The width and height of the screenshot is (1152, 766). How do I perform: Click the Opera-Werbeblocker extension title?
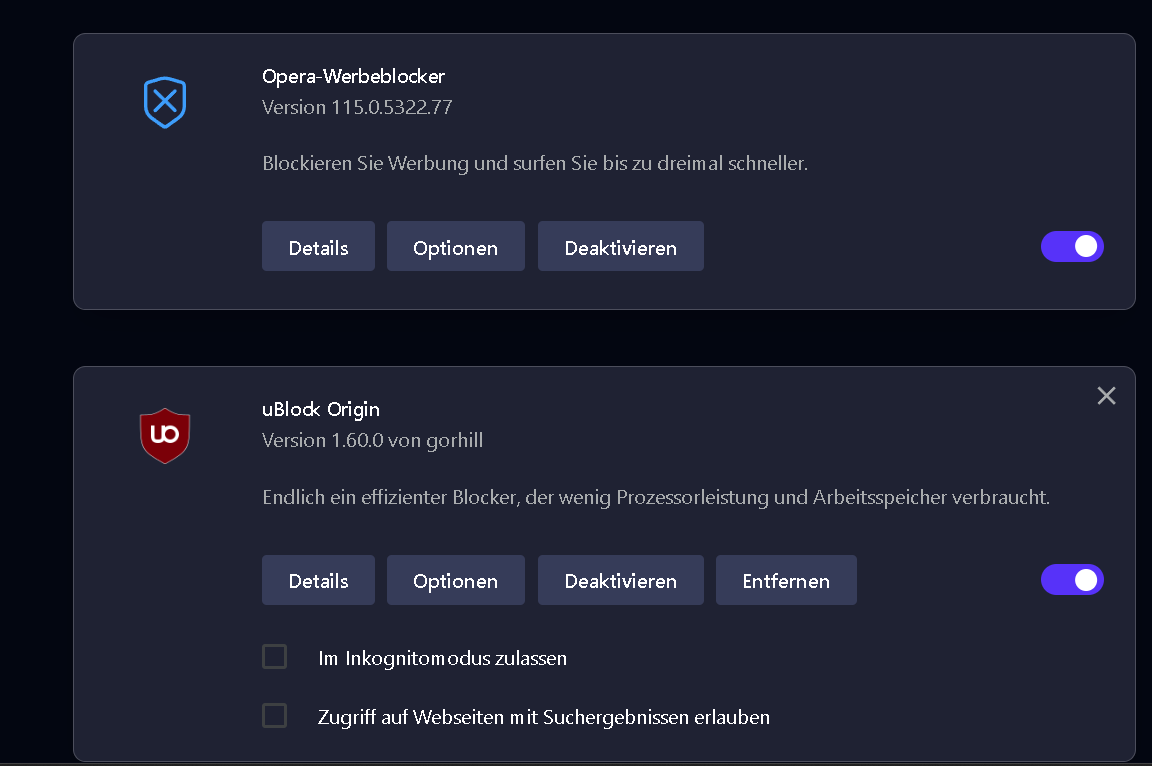[x=353, y=76]
